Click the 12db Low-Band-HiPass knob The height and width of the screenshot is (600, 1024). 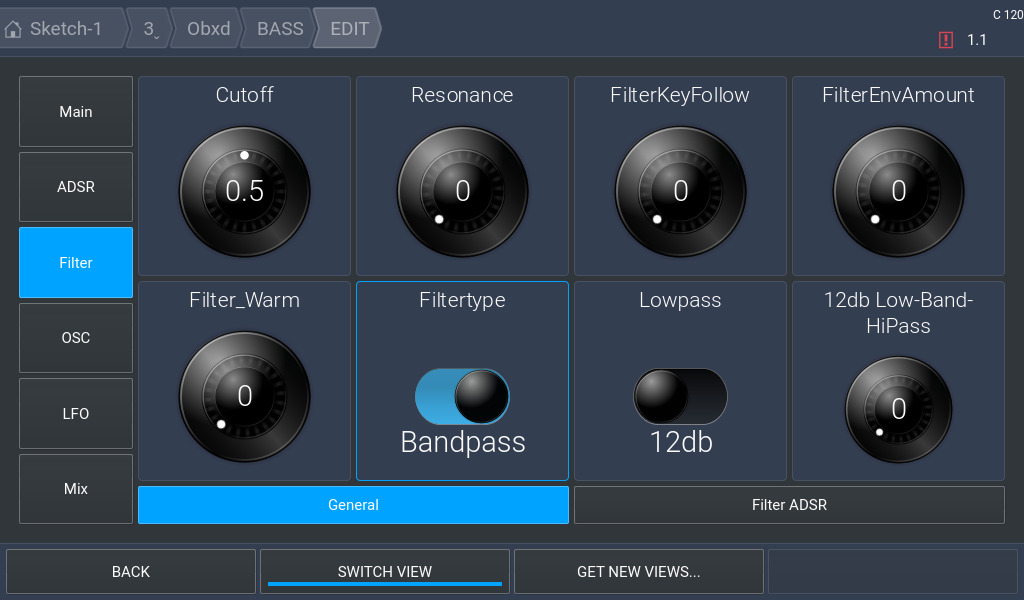click(899, 409)
